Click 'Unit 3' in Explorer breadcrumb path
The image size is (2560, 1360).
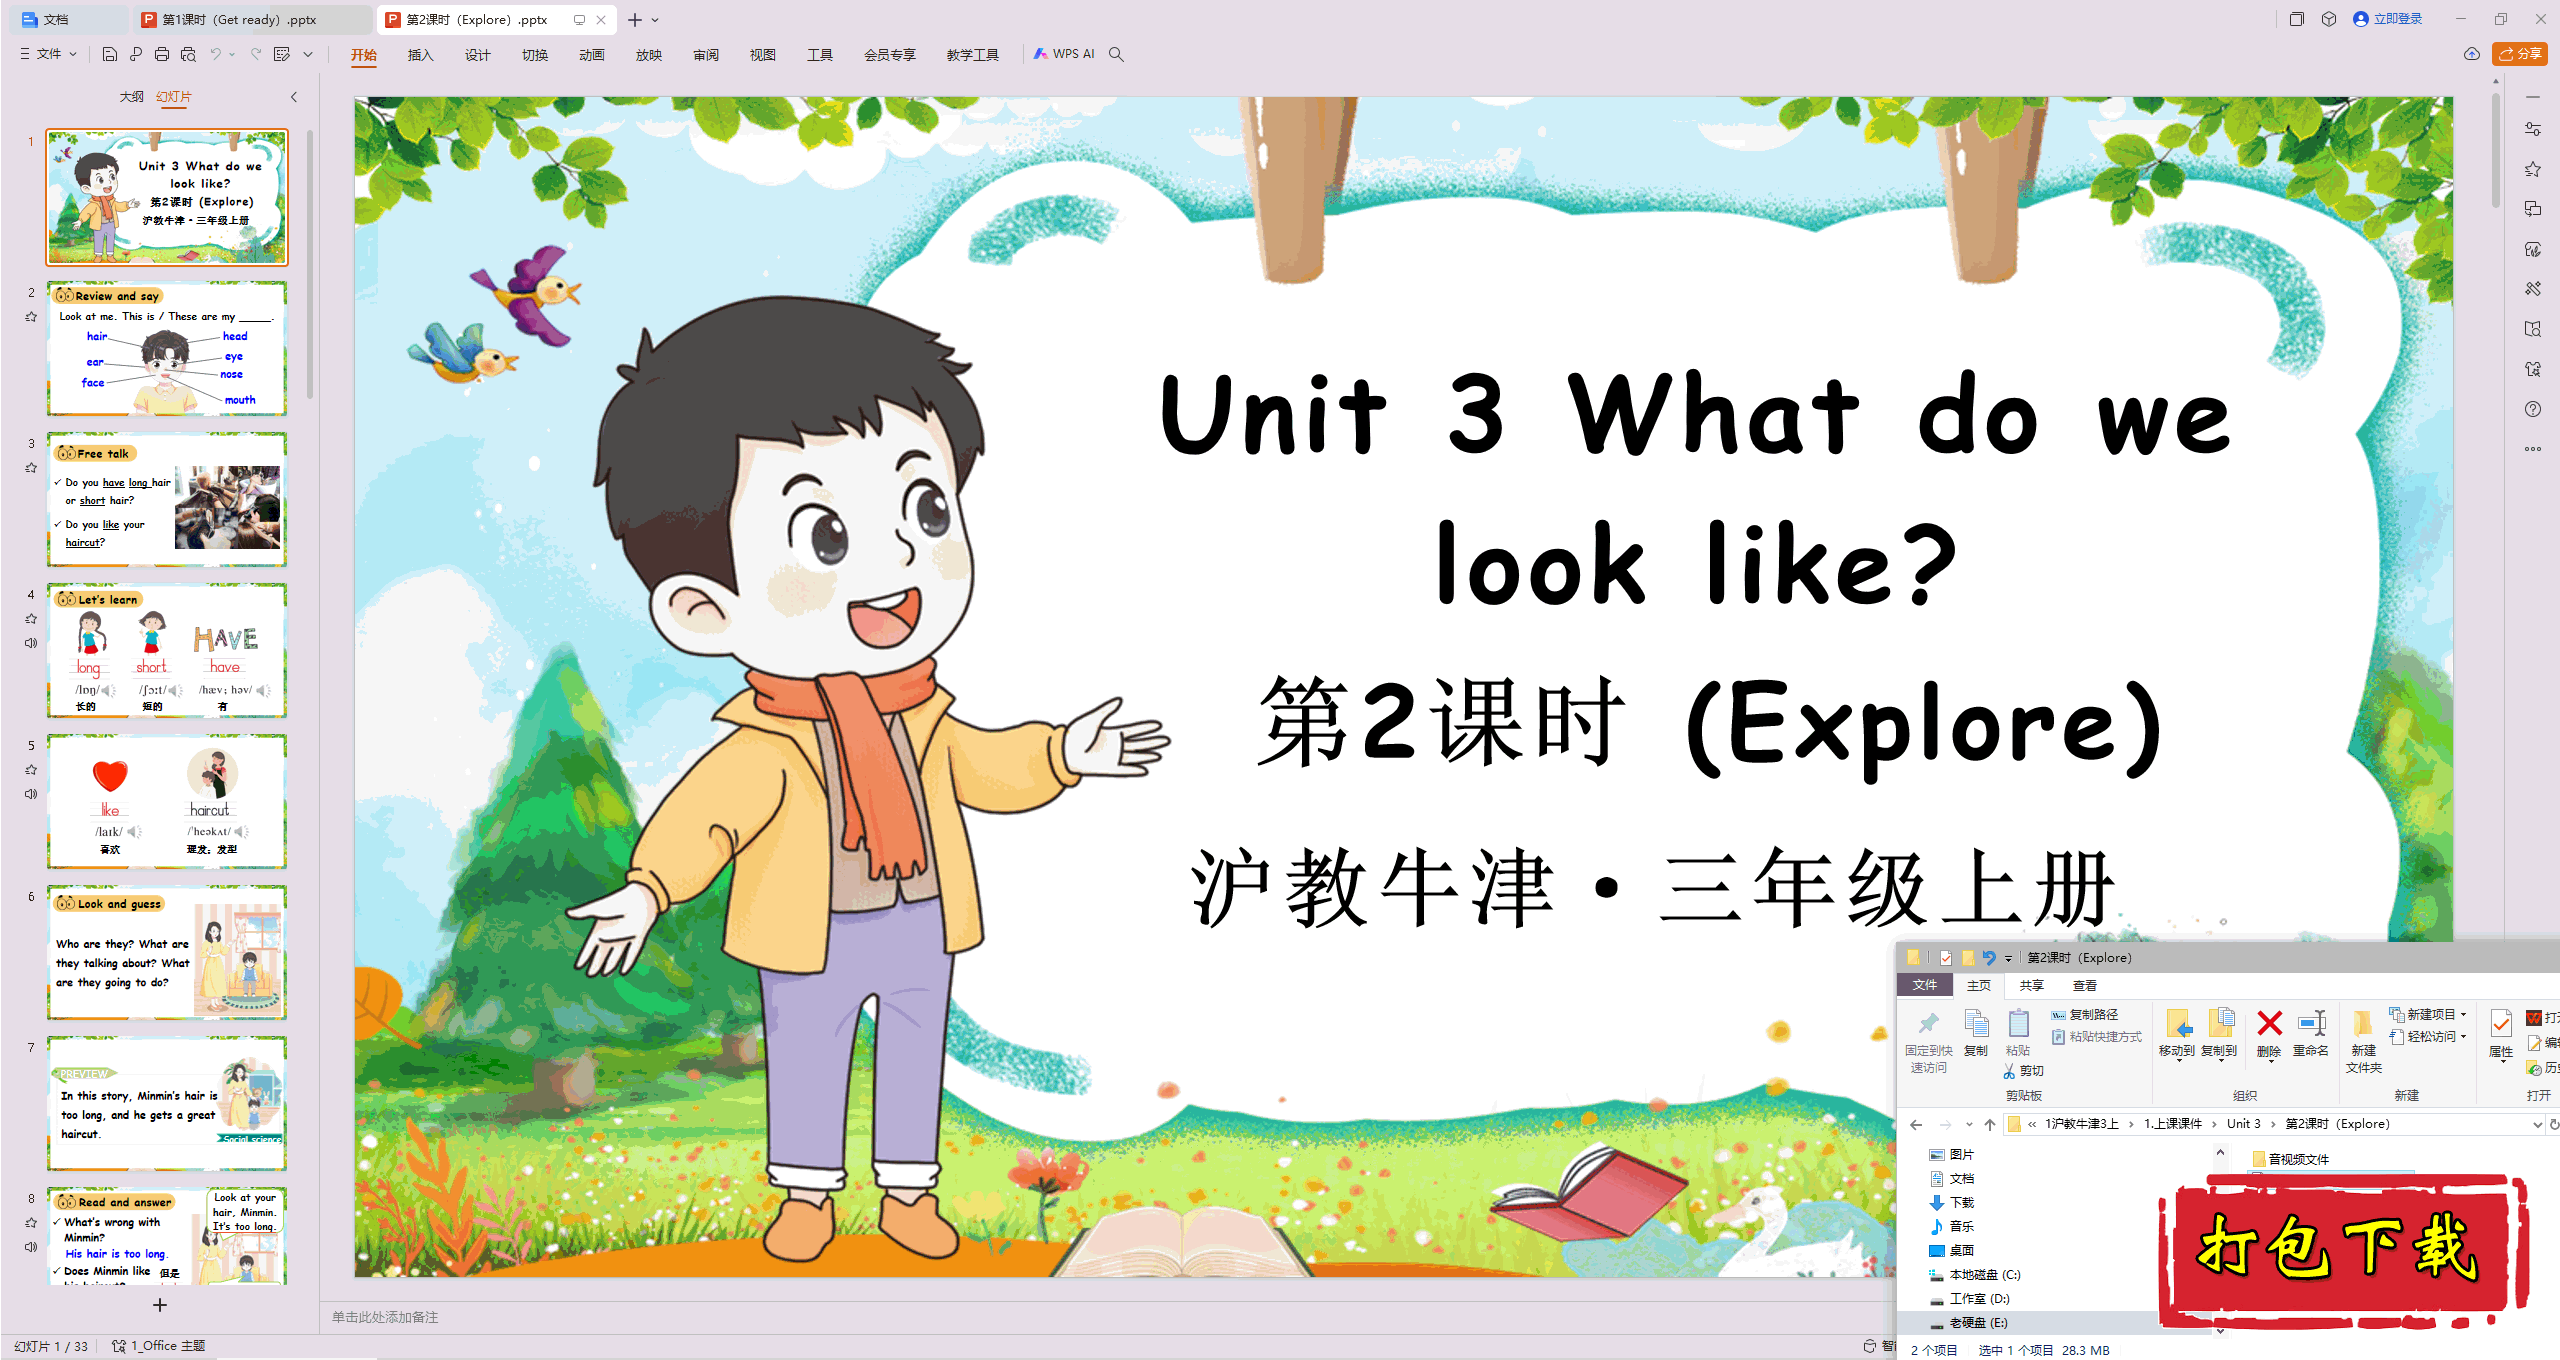click(2243, 1124)
